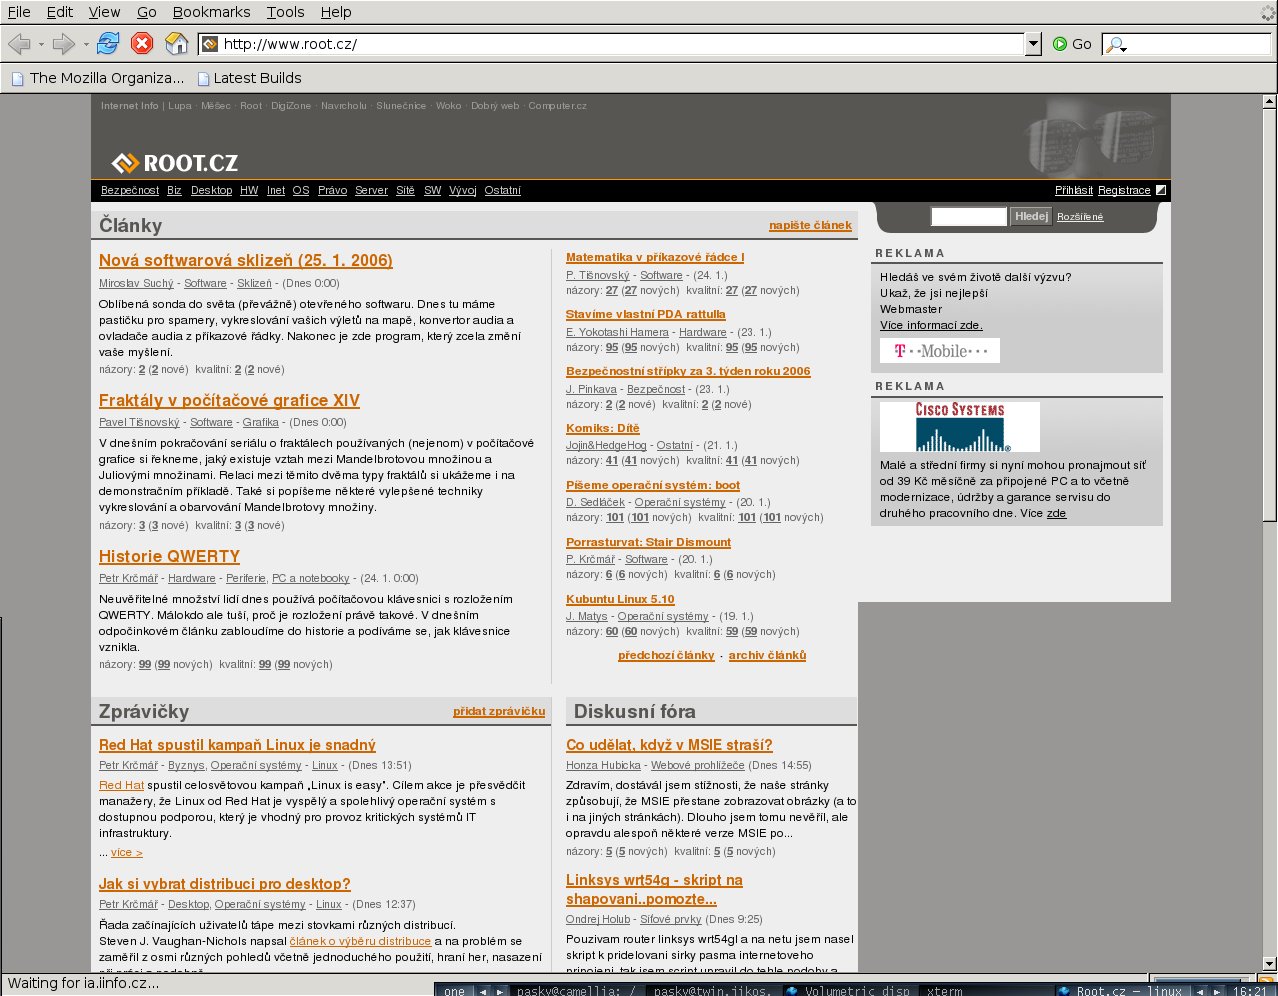Click the Více informací zde ad link
The image size is (1278, 996).
[931, 325]
